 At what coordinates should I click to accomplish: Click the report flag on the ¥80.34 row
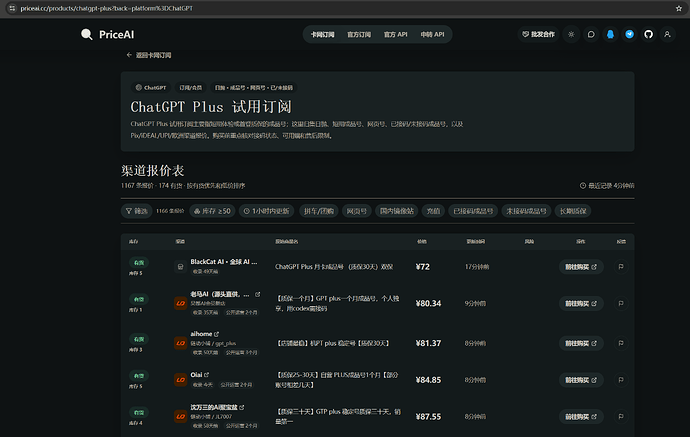(x=621, y=303)
